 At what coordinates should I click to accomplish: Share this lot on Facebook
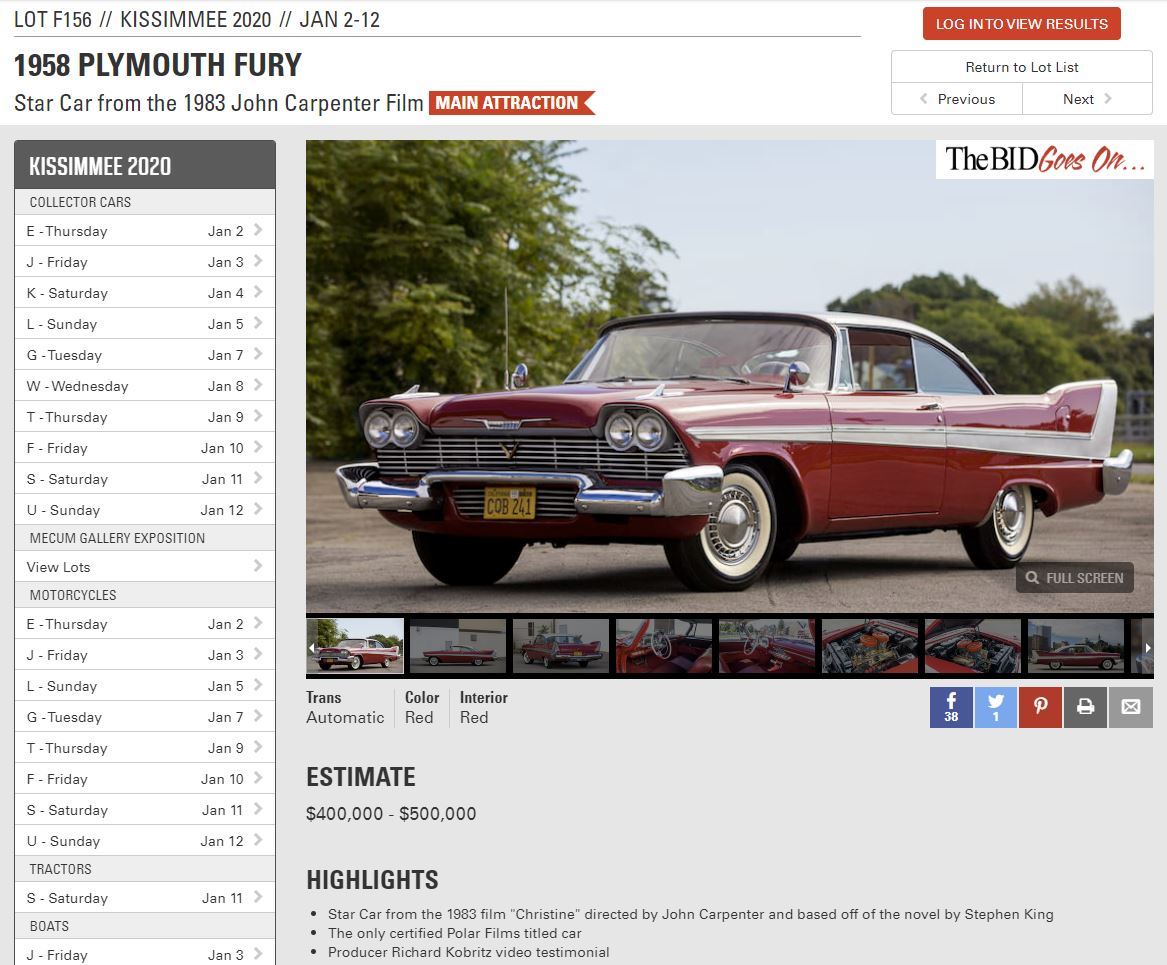pyautogui.click(x=951, y=707)
